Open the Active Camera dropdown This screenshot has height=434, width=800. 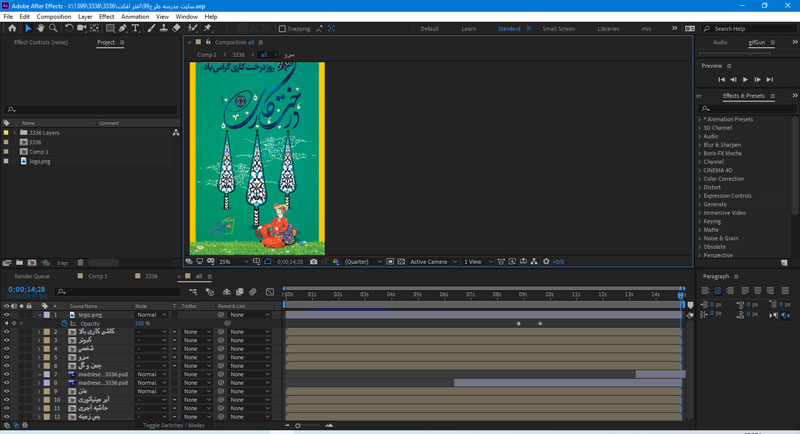click(x=433, y=262)
